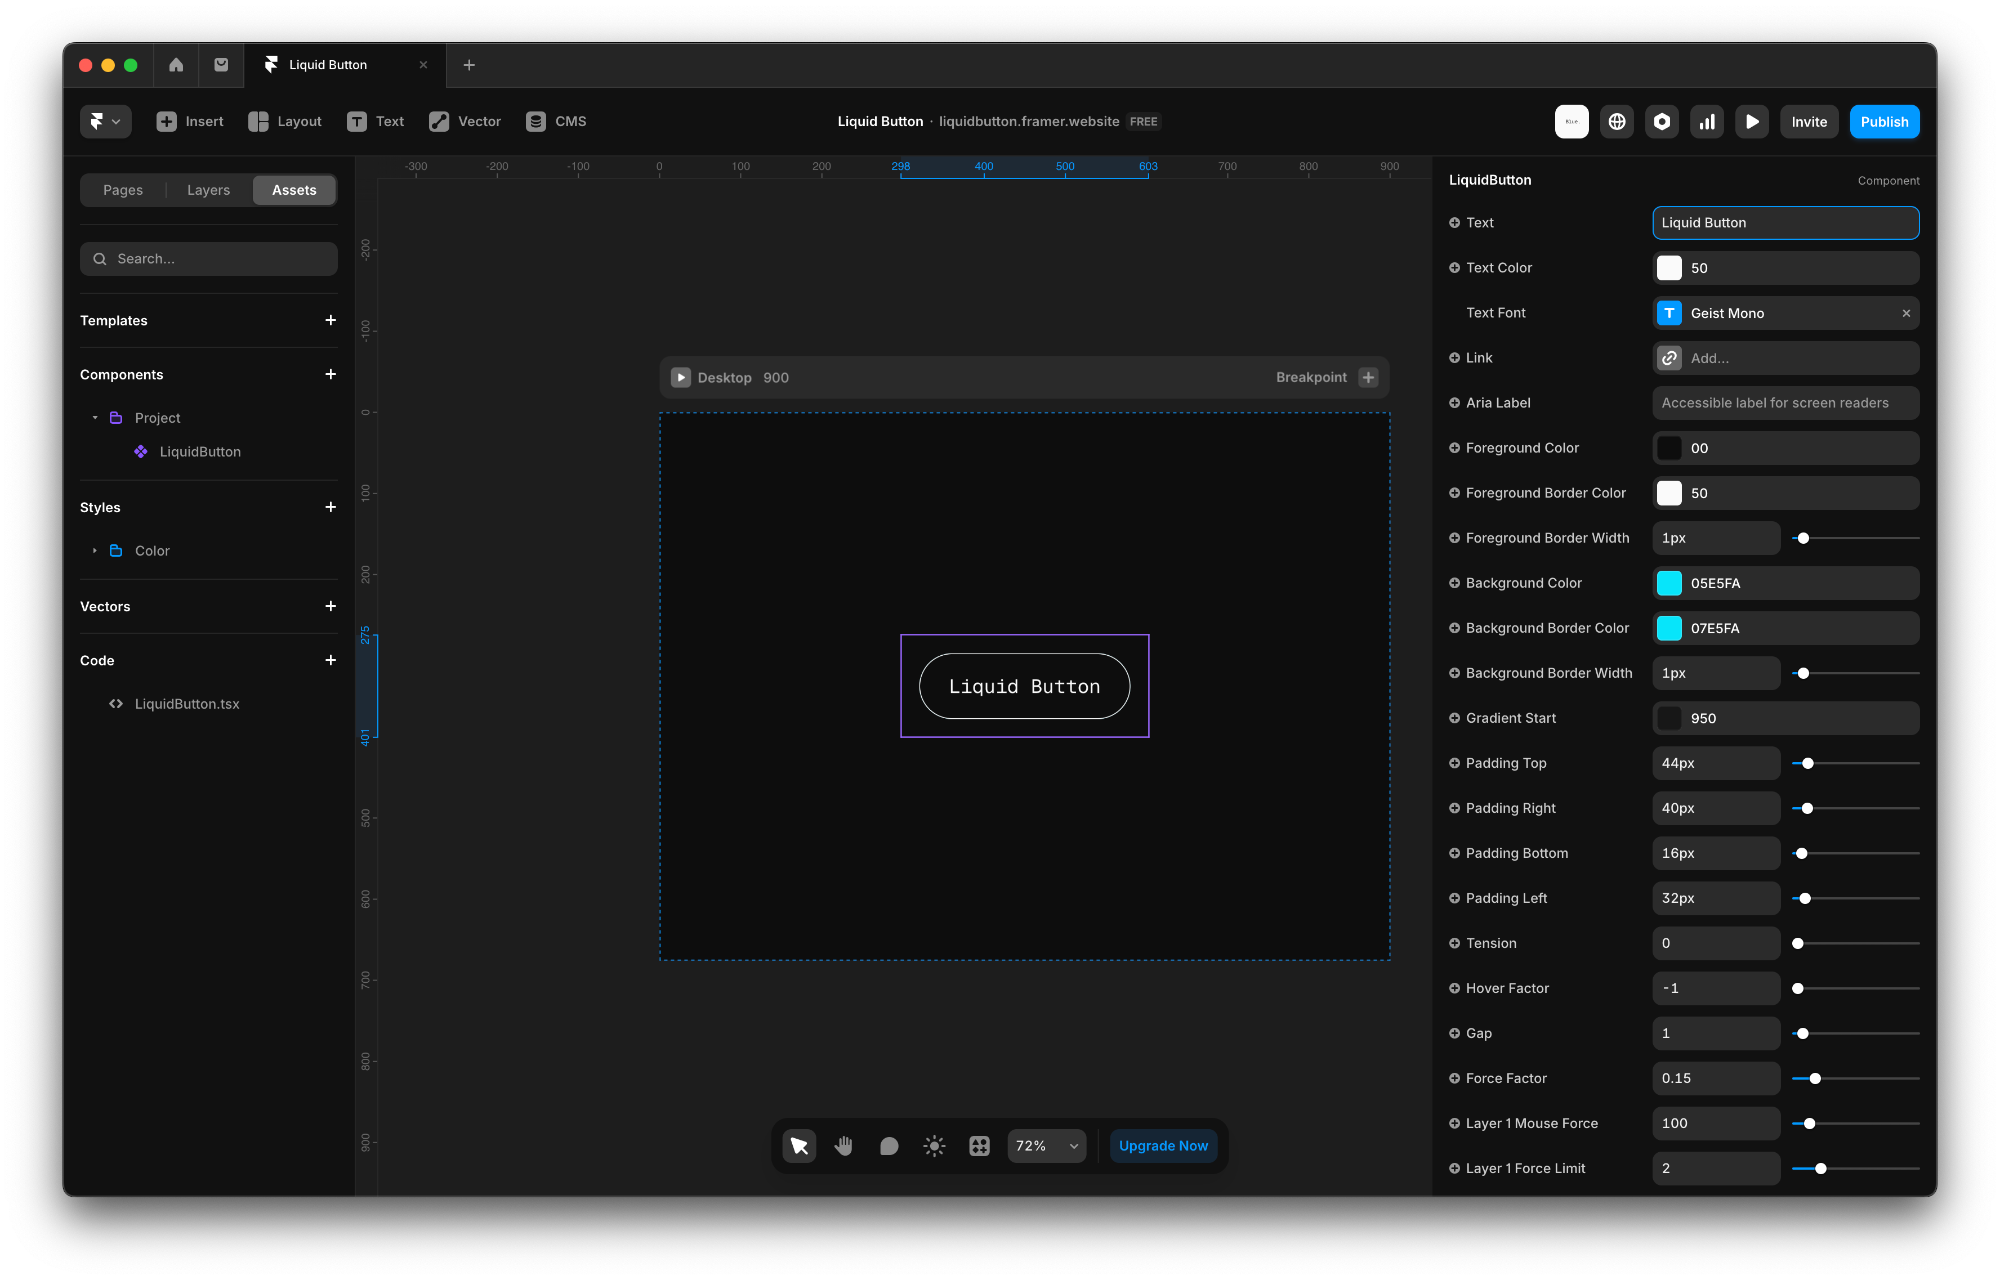Play the Desktop breakpoint preview
The image size is (2000, 1280).
coord(681,378)
